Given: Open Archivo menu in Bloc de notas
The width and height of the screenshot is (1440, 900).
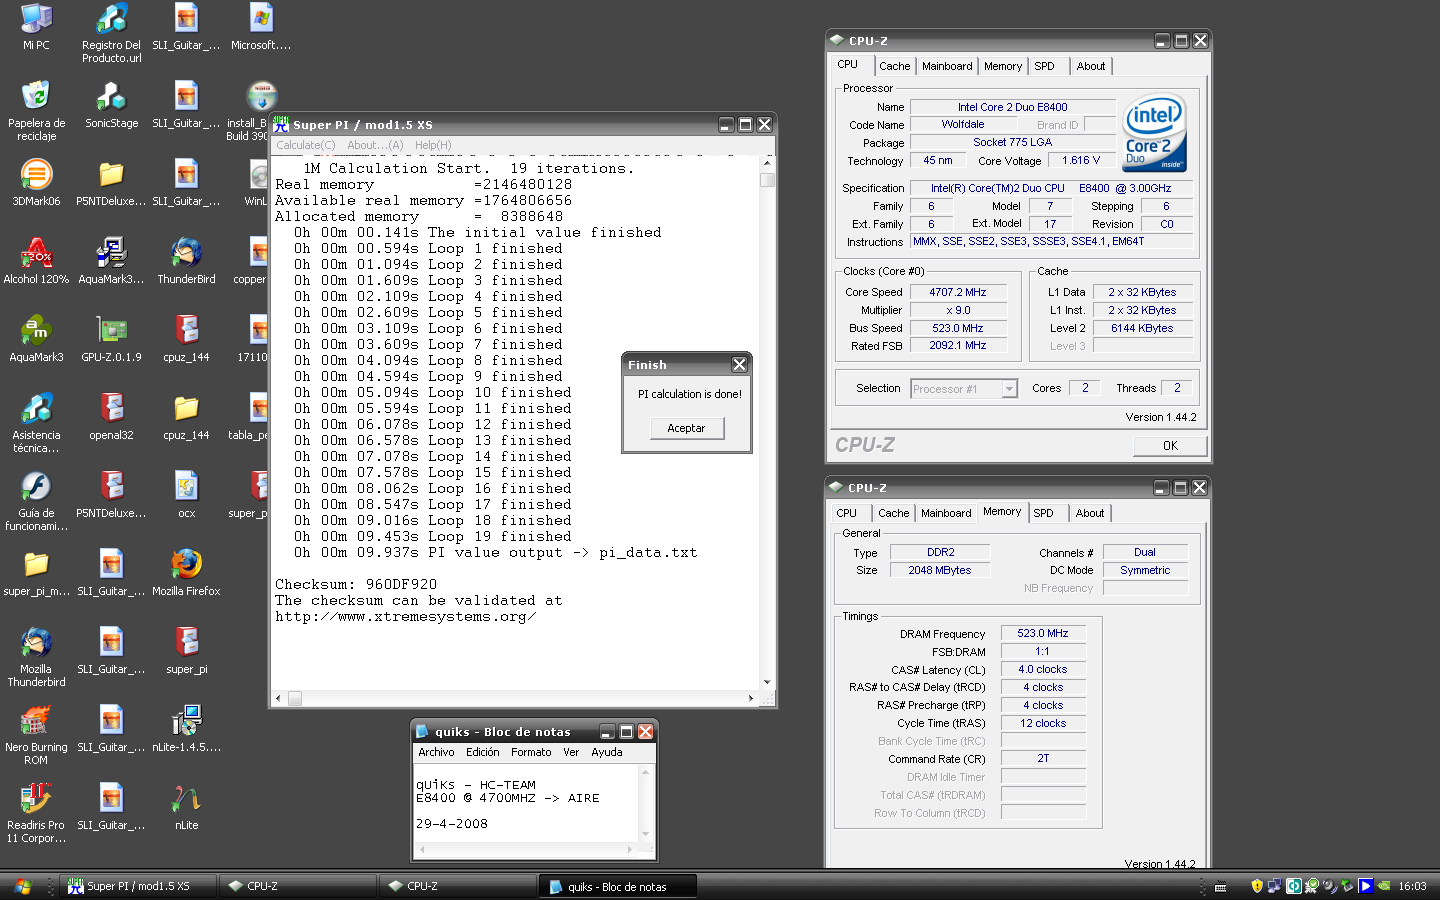Looking at the screenshot, I should tap(436, 752).
